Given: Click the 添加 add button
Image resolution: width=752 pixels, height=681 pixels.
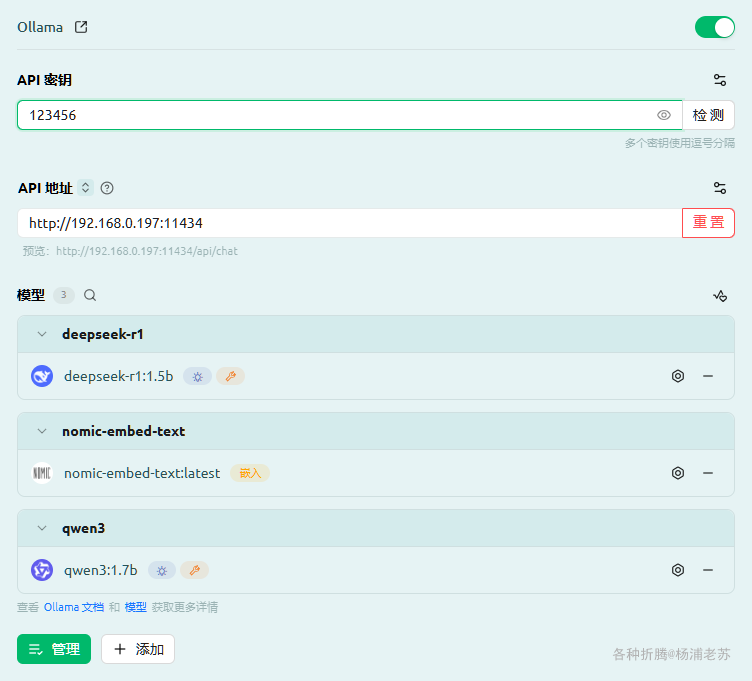Looking at the screenshot, I should pyautogui.click(x=138, y=649).
